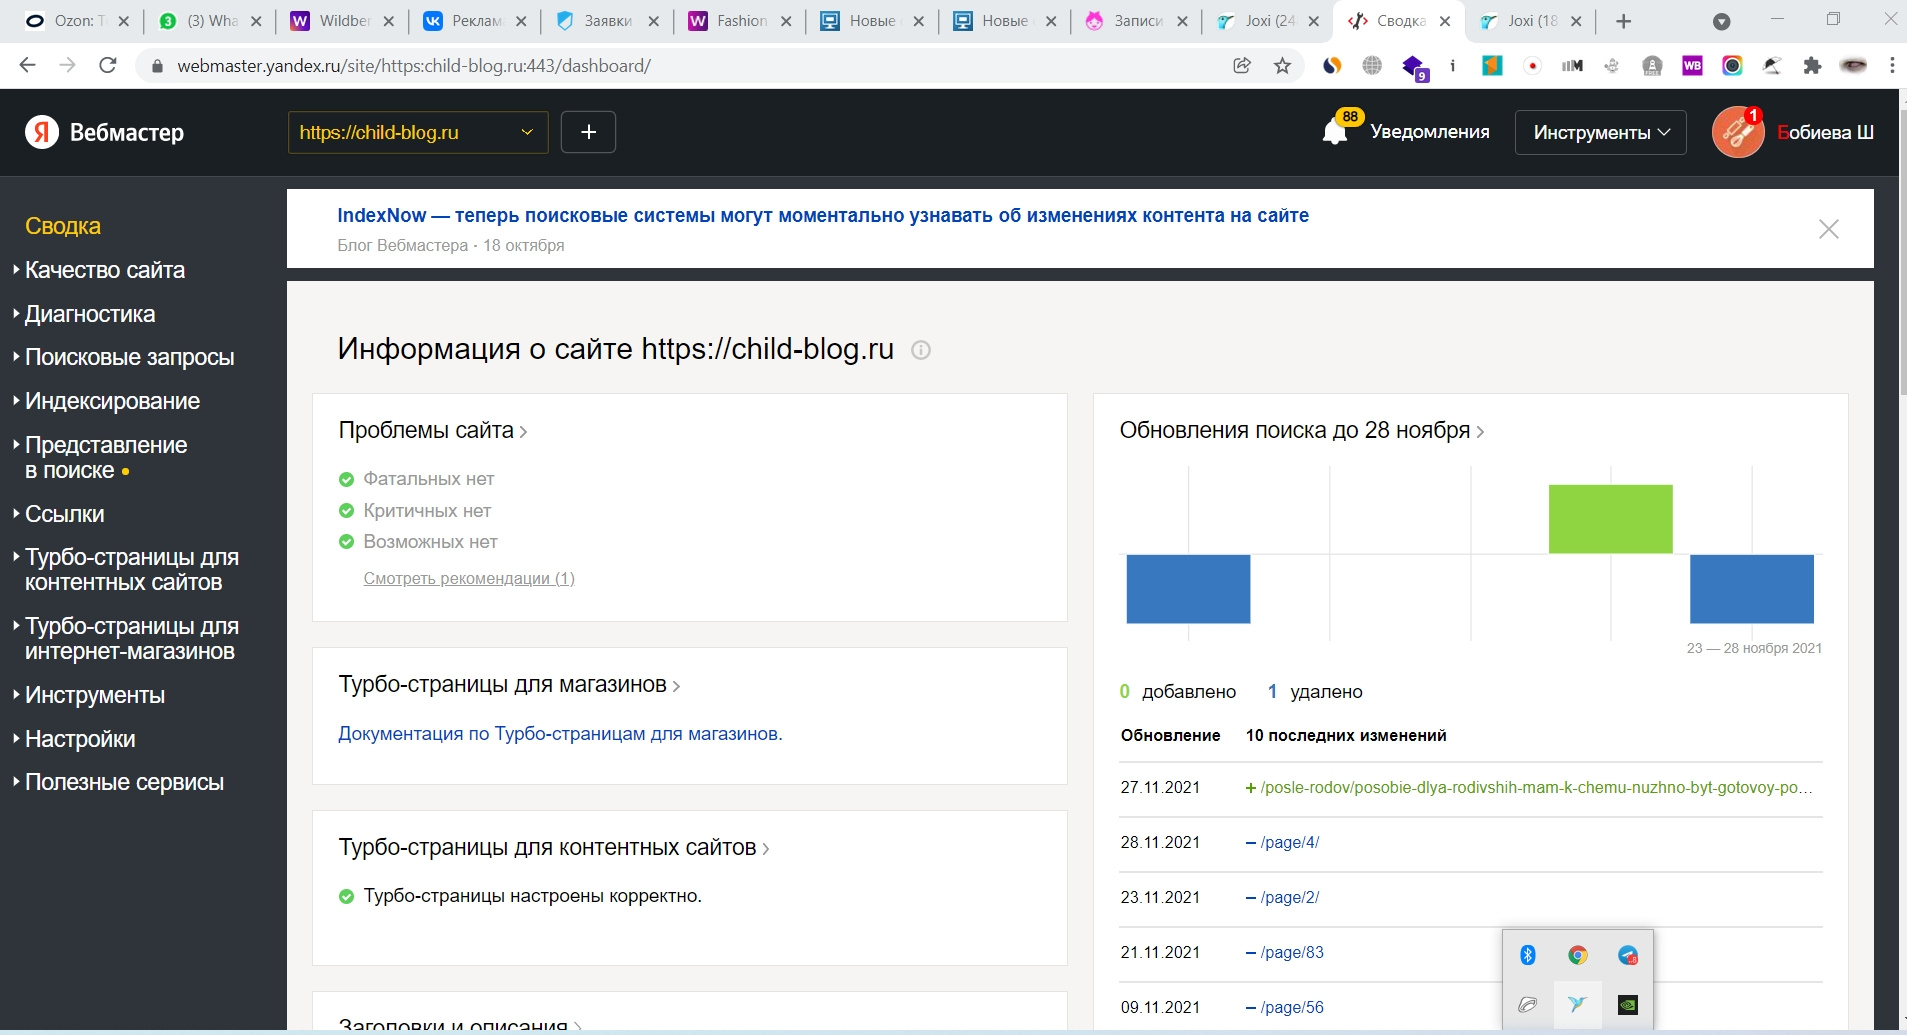Image resolution: width=1907 pixels, height=1035 pixels.
Task: Expand Настройки in the sidebar
Action: [x=79, y=739]
